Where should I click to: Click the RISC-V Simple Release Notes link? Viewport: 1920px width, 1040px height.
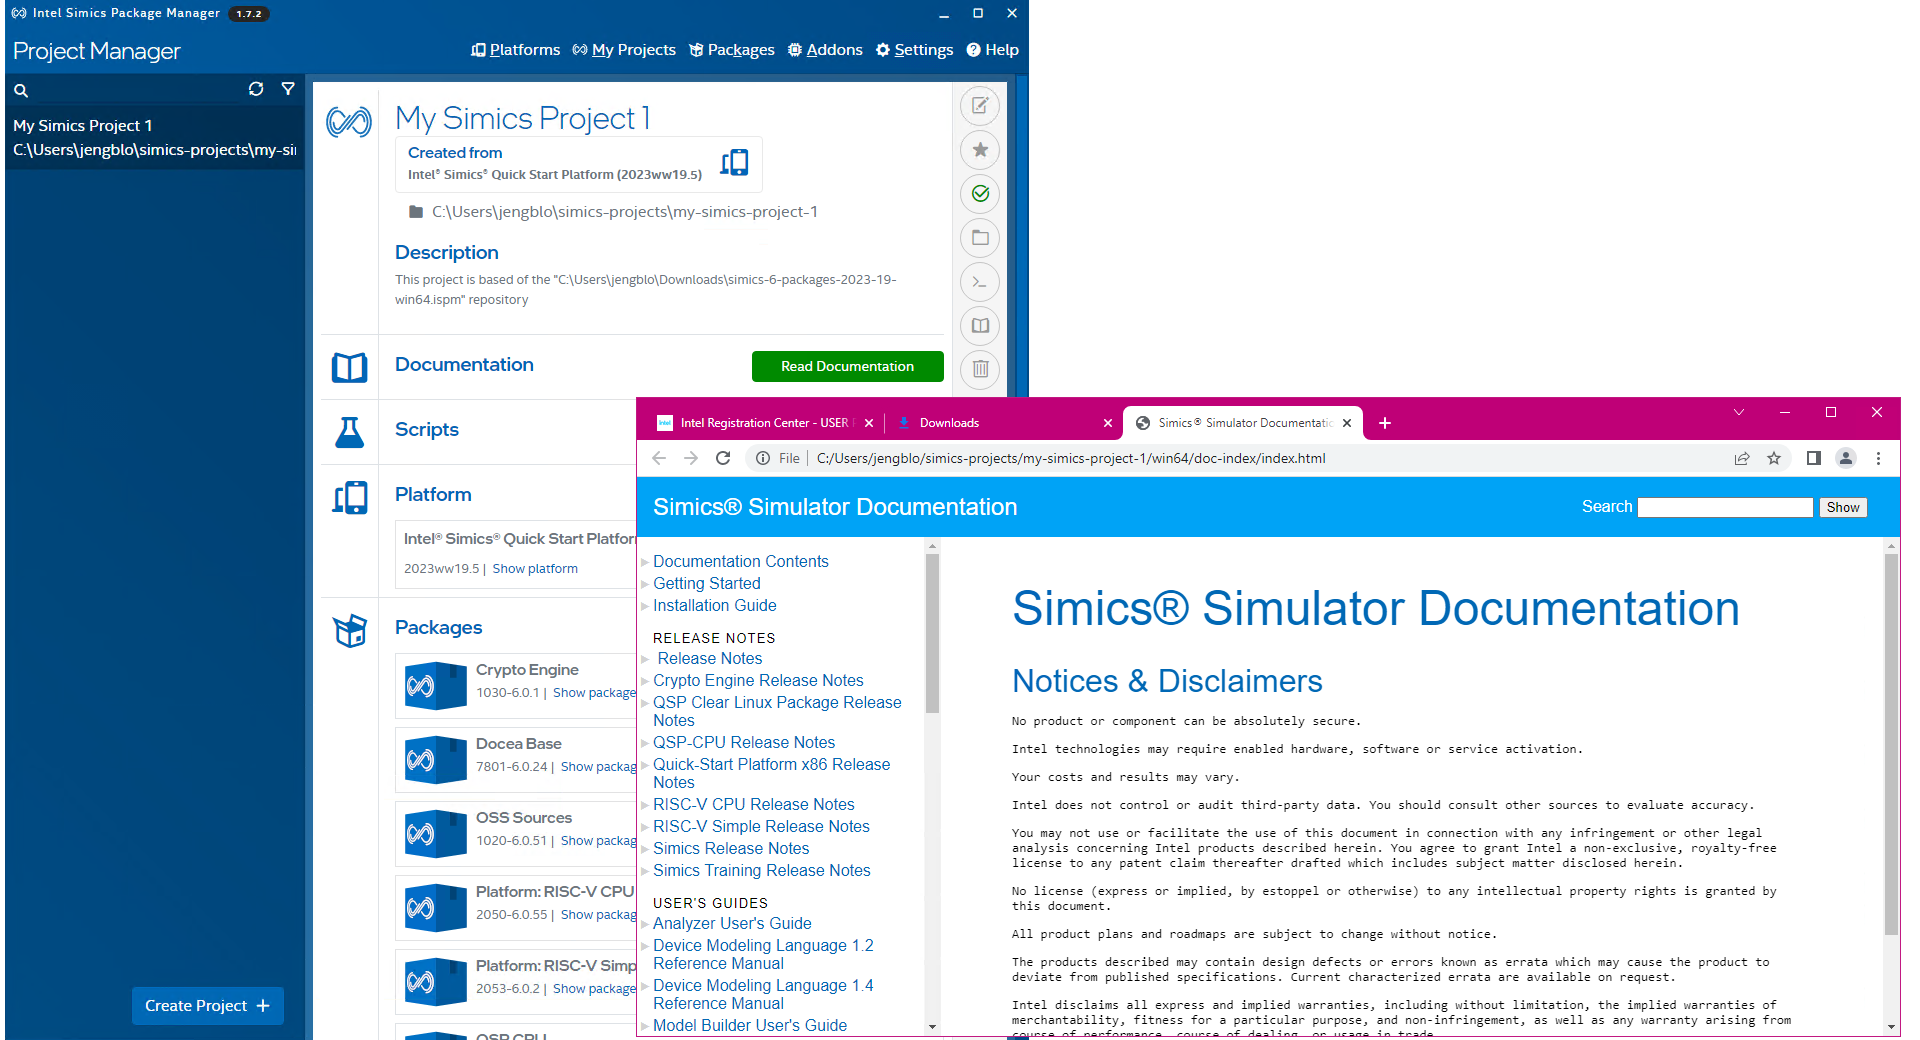pos(762,827)
